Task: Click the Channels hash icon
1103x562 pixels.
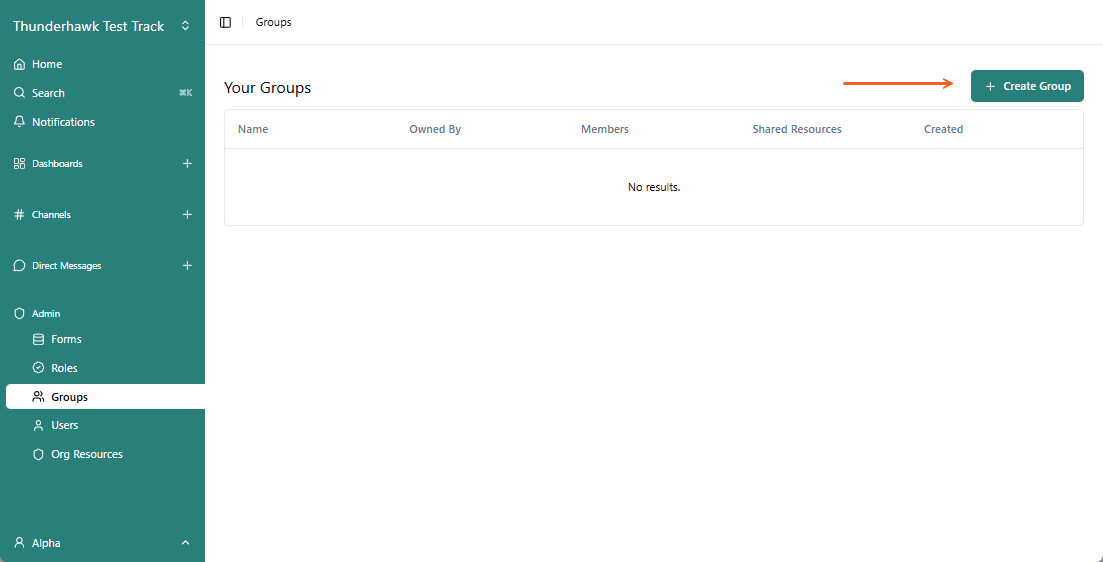Action: [x=20, y=215]
